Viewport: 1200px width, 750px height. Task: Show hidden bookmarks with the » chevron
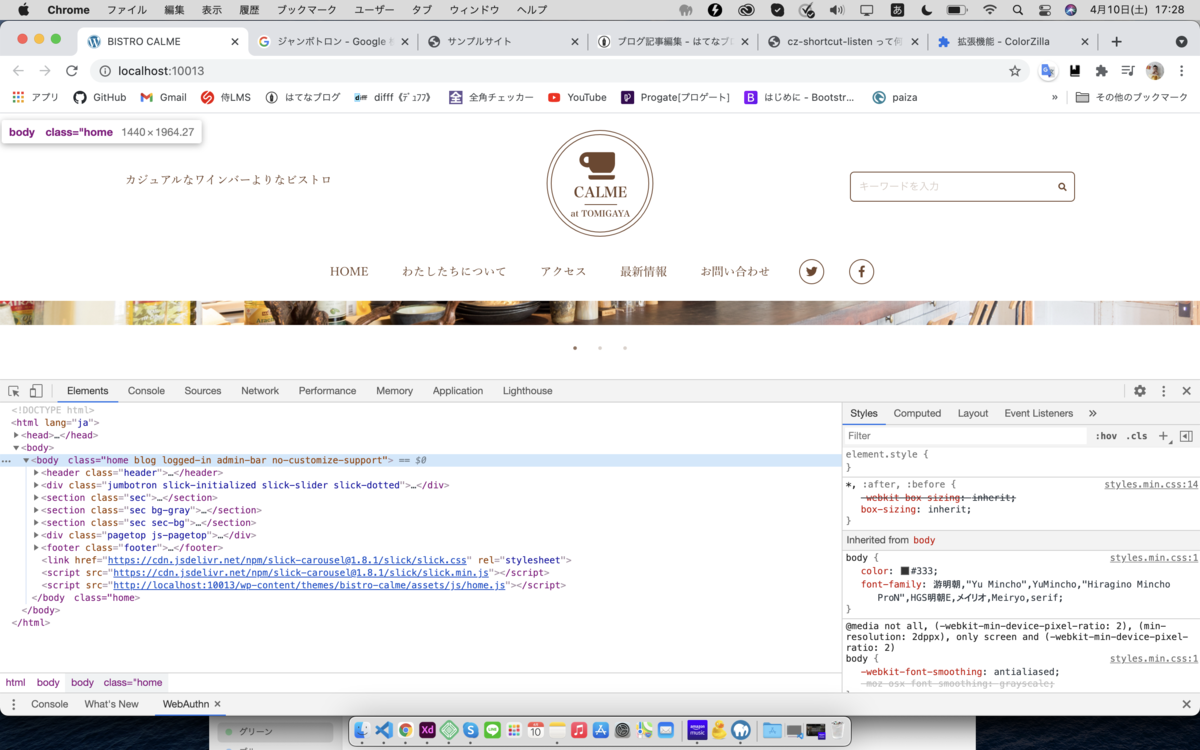[1054, 97]
